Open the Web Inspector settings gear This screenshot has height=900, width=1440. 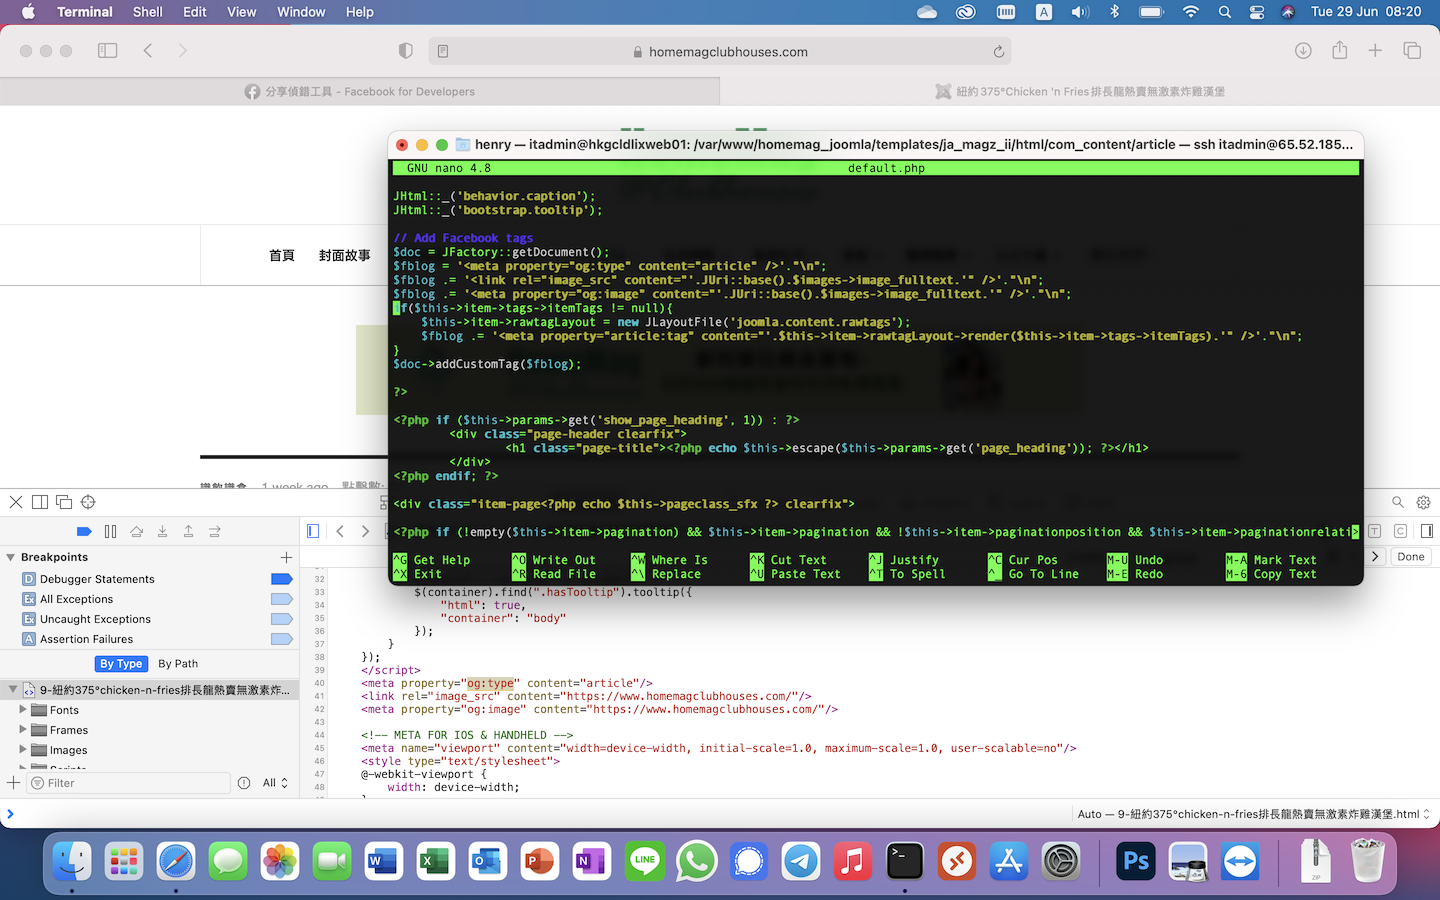1423,502
